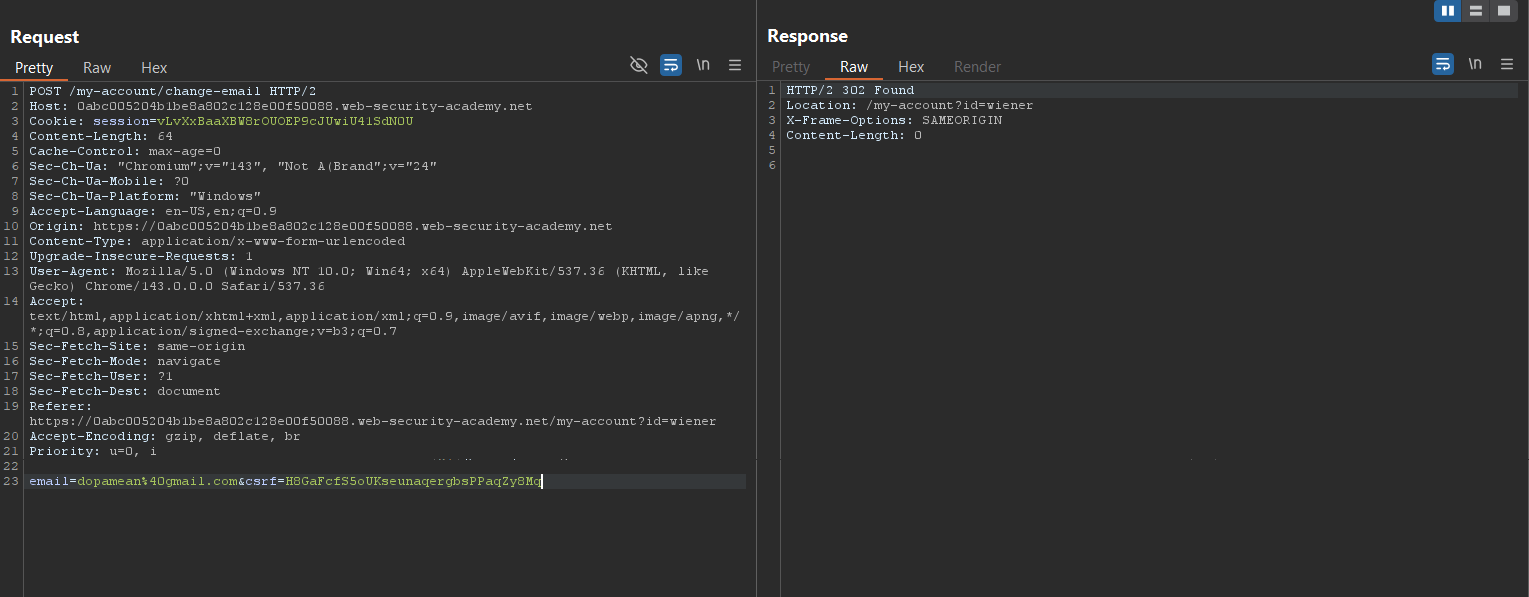Click the Host header line in Request
This screenshot has height=597, width=1529.
pyautogui.click(x=280, y=106)
